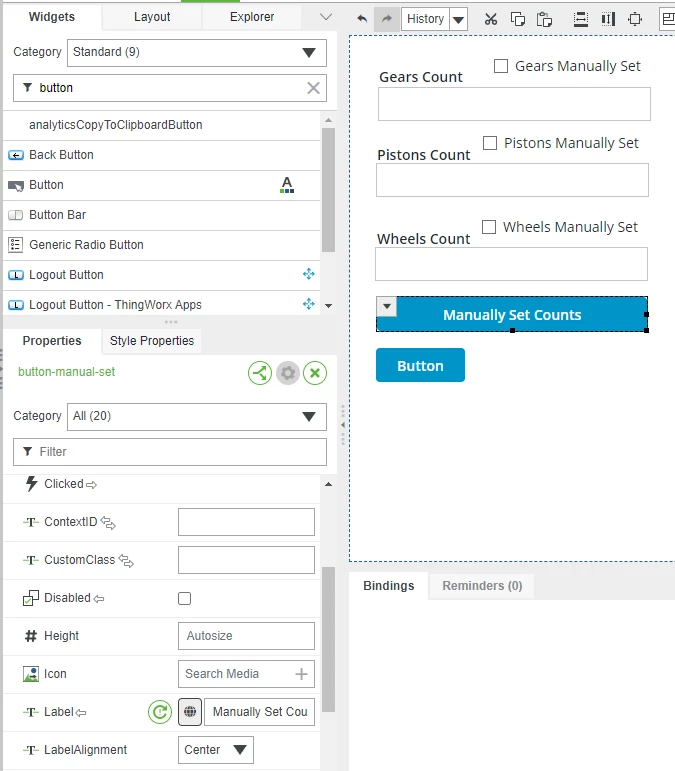Click the Pistons Count text field
Screen dimensions: 675x771
click(512, 180)
